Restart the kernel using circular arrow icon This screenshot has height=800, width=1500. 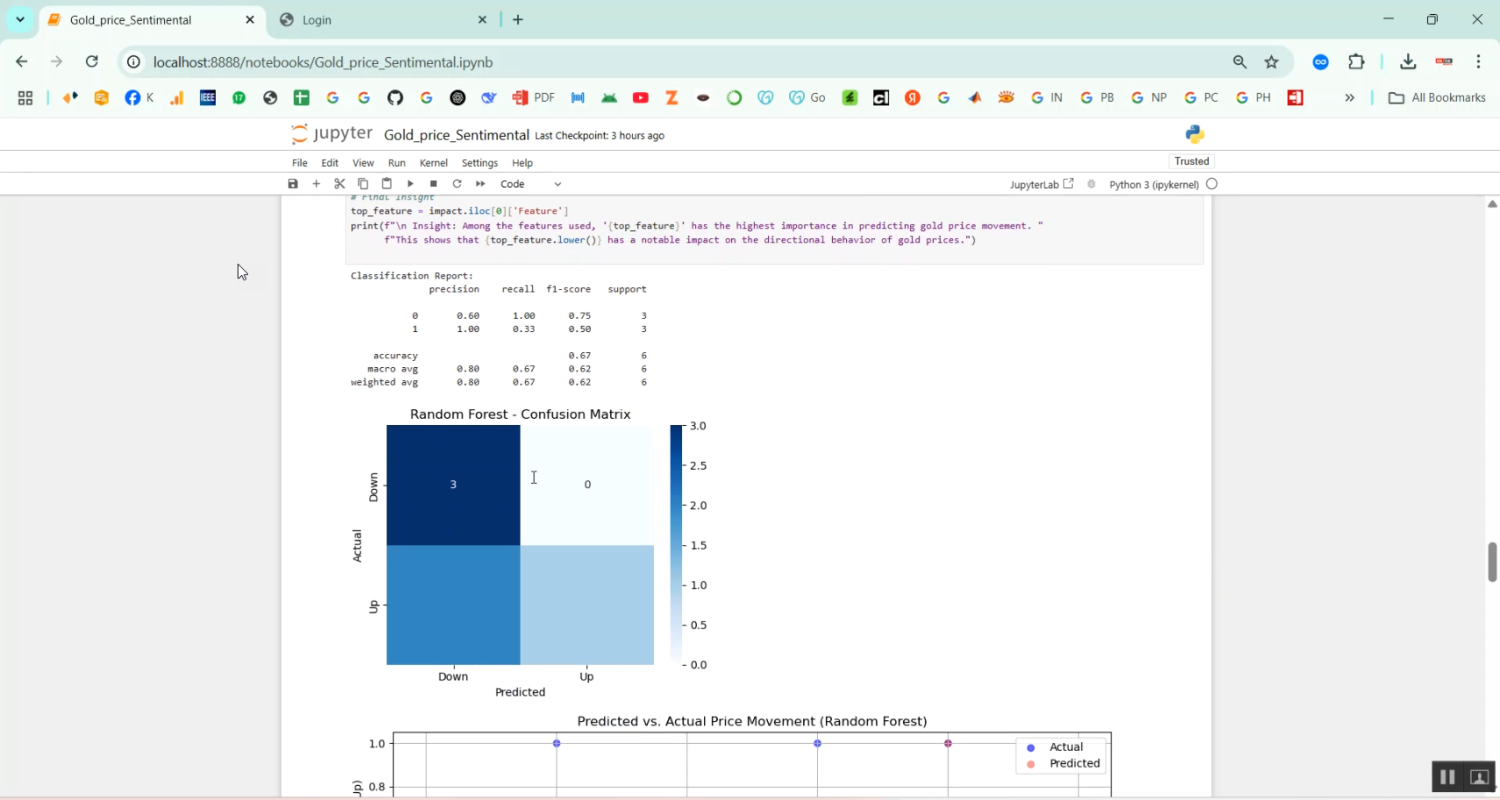point(457,184)
